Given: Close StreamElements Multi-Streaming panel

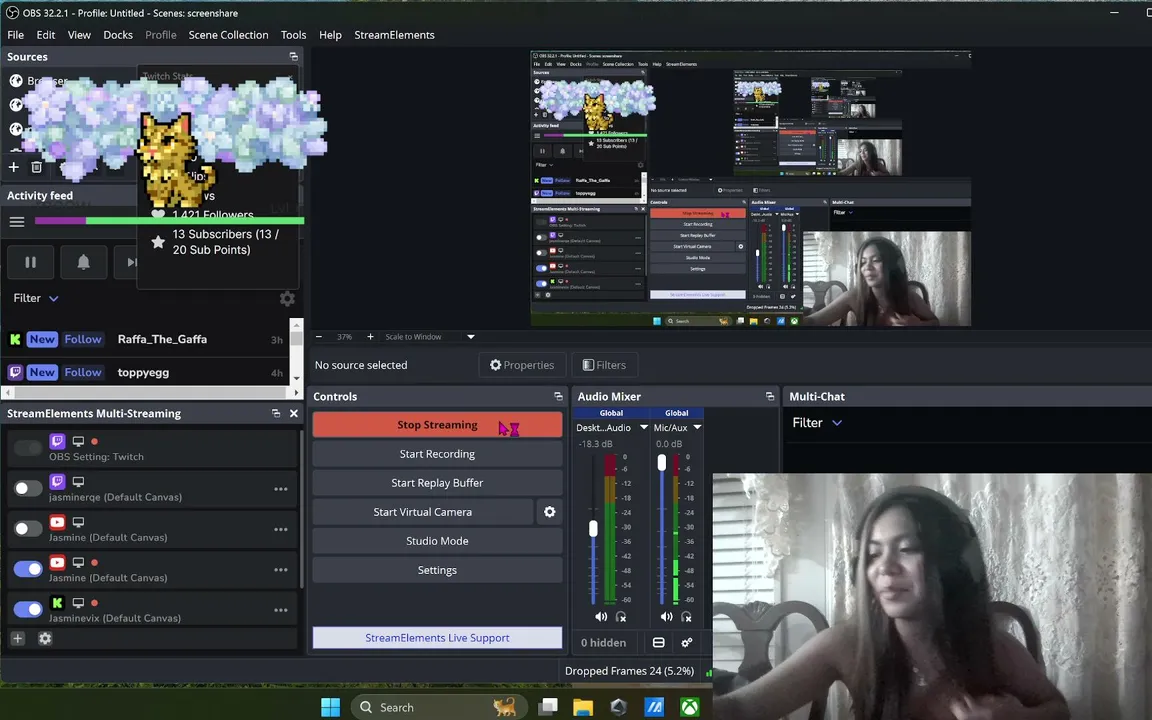Looking at the screenshot, I should [x=294, y=414].
